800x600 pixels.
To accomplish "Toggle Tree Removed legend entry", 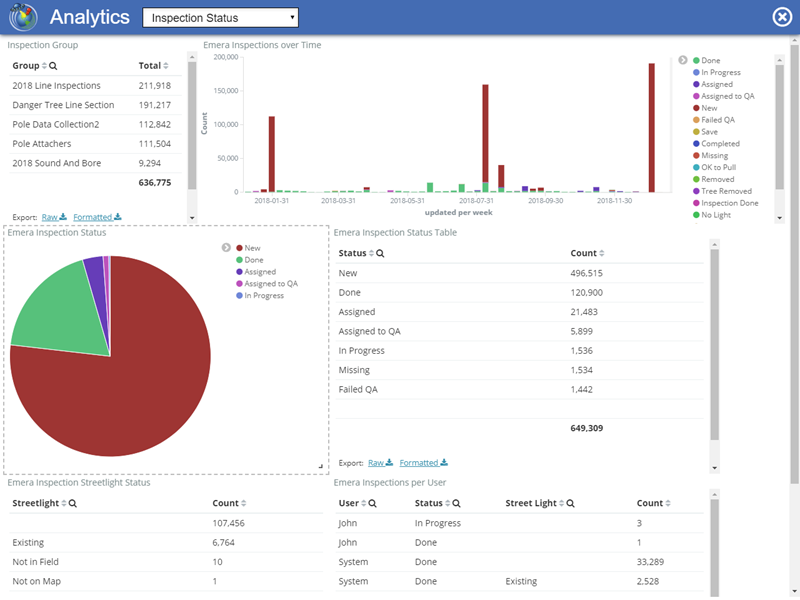I will [x=722, y=191].
